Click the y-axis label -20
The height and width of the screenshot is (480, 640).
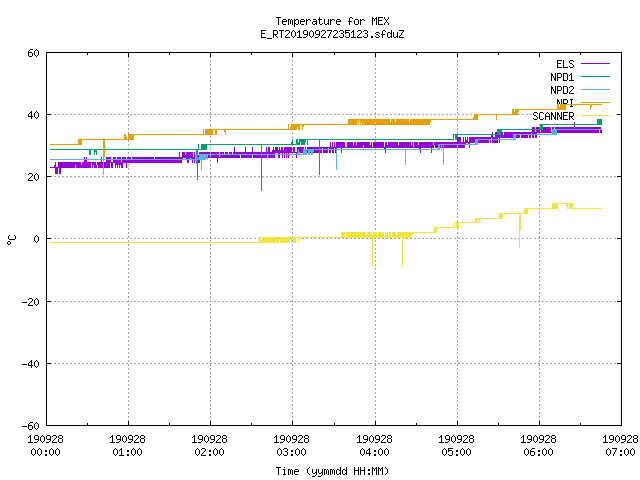coord(31,302)
